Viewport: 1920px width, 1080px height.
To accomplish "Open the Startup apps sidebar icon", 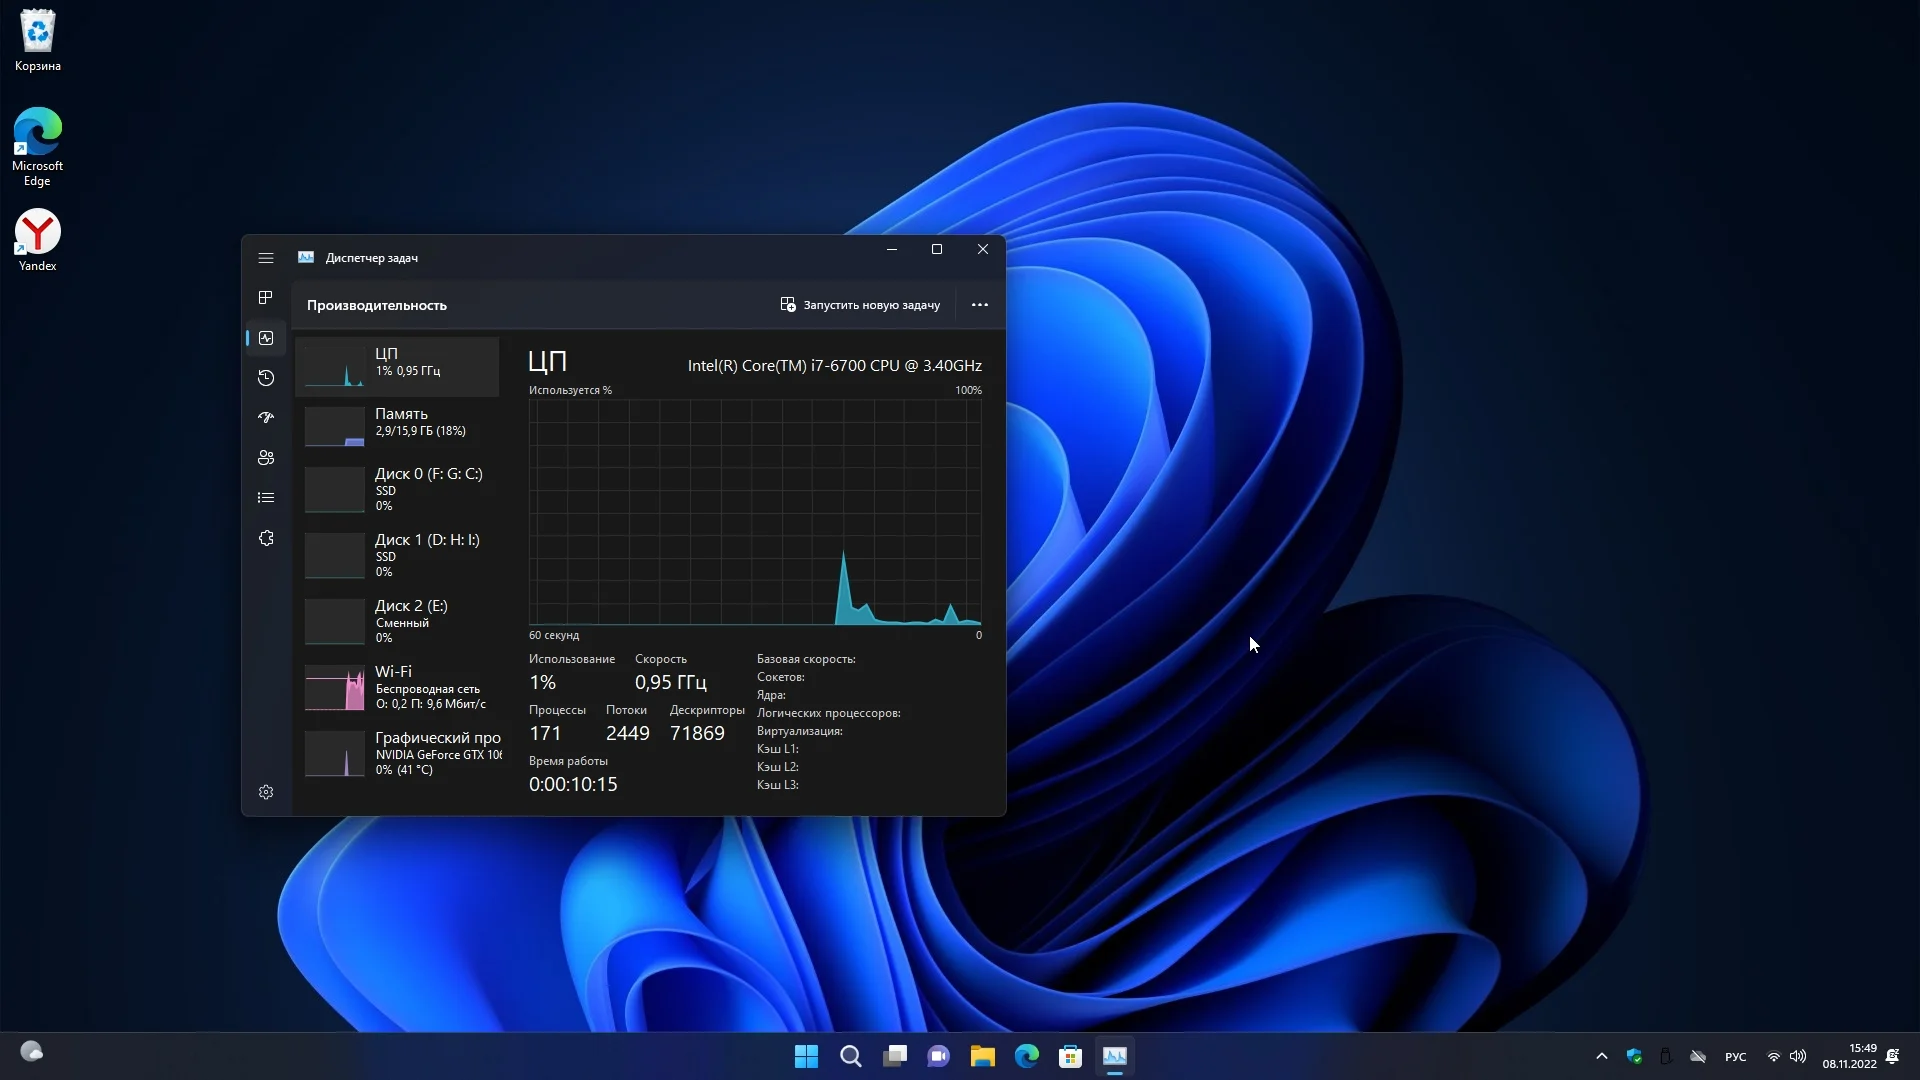I will point(265,418).
